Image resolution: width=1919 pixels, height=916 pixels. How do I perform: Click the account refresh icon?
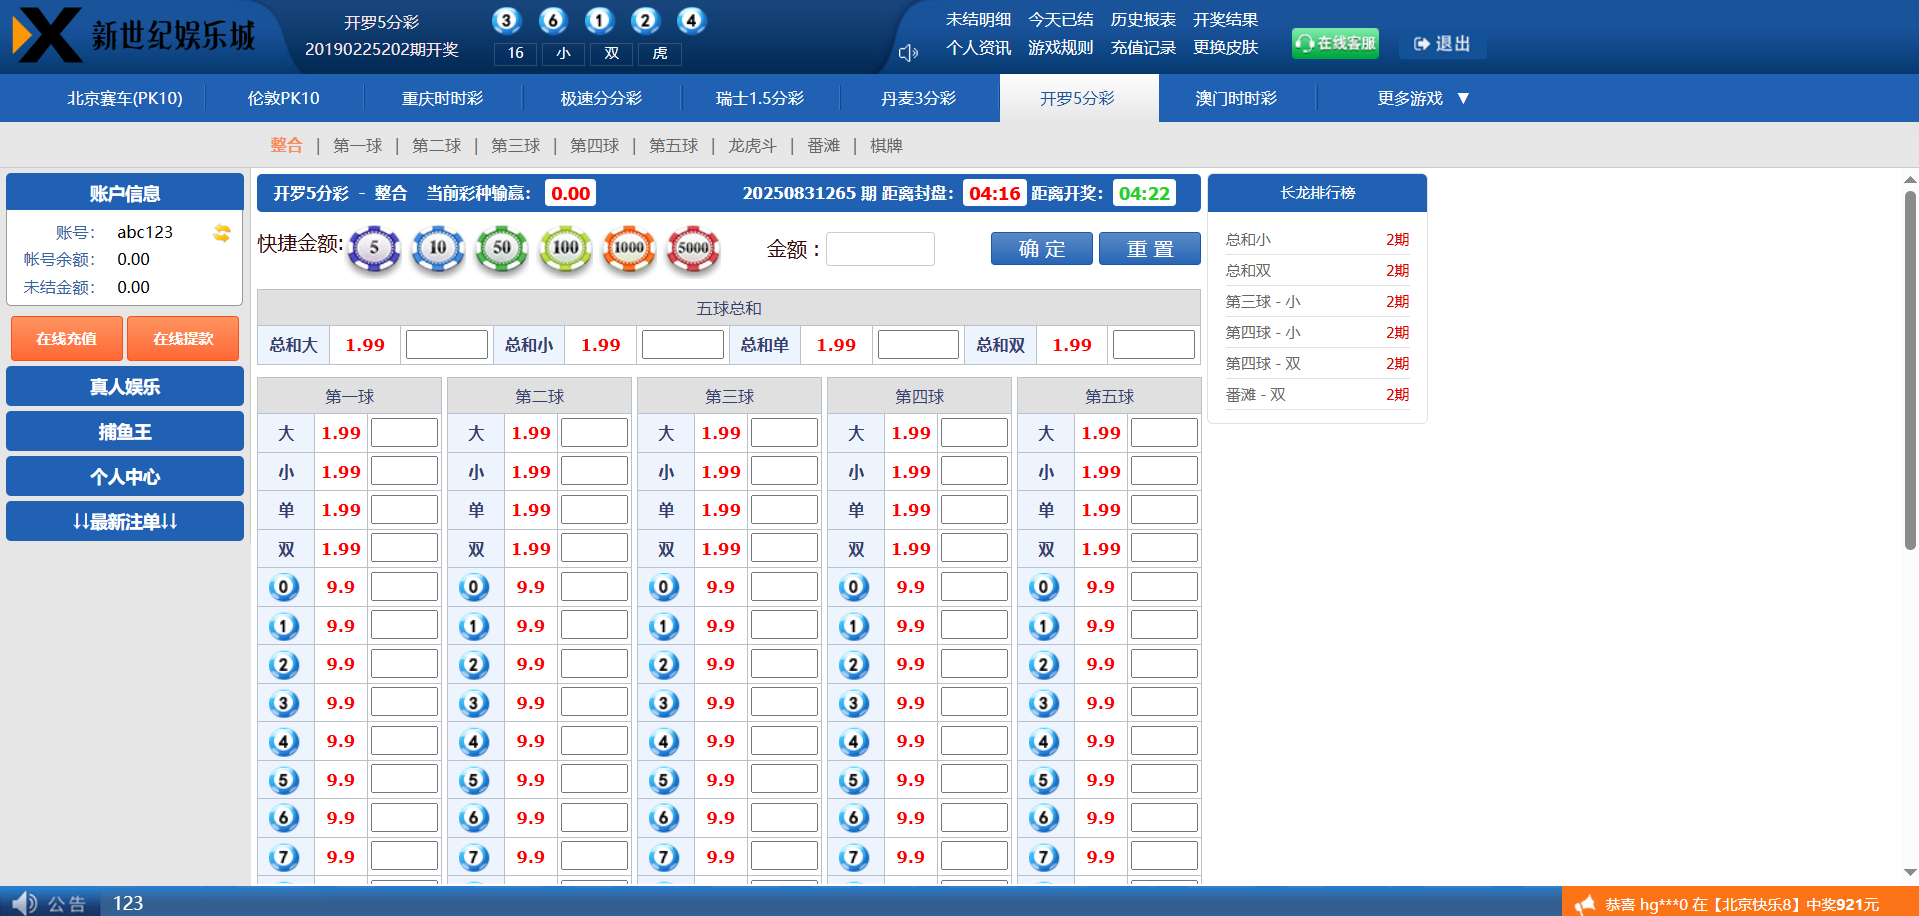[222, 233]
